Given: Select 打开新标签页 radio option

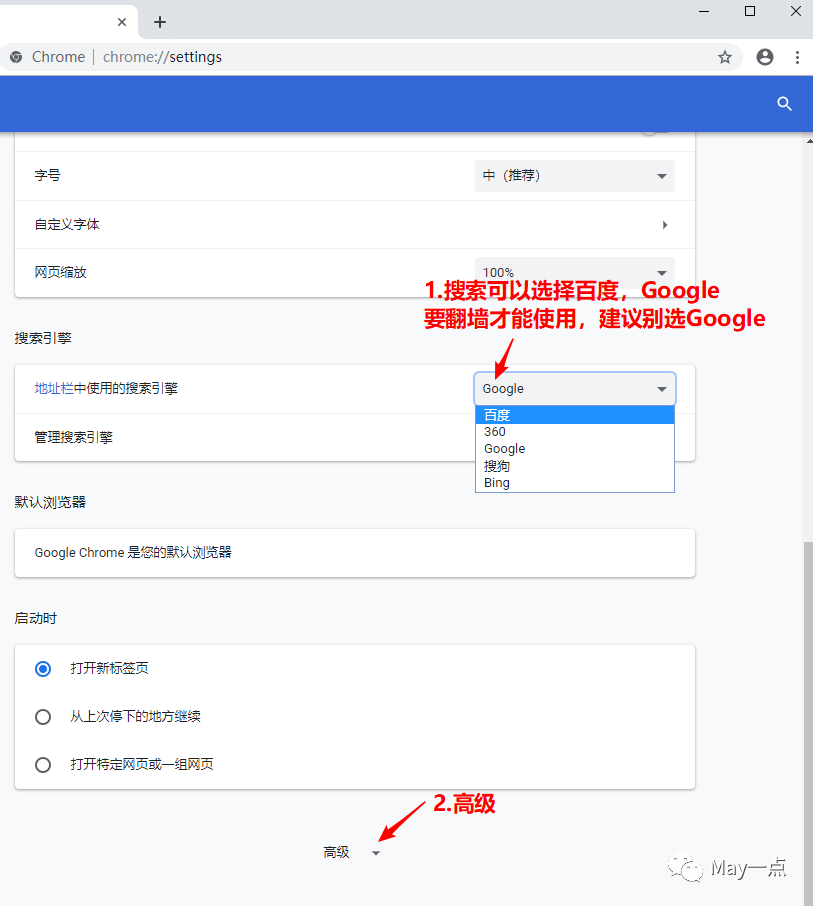Looking at the screenshot, I should point(43,669).
